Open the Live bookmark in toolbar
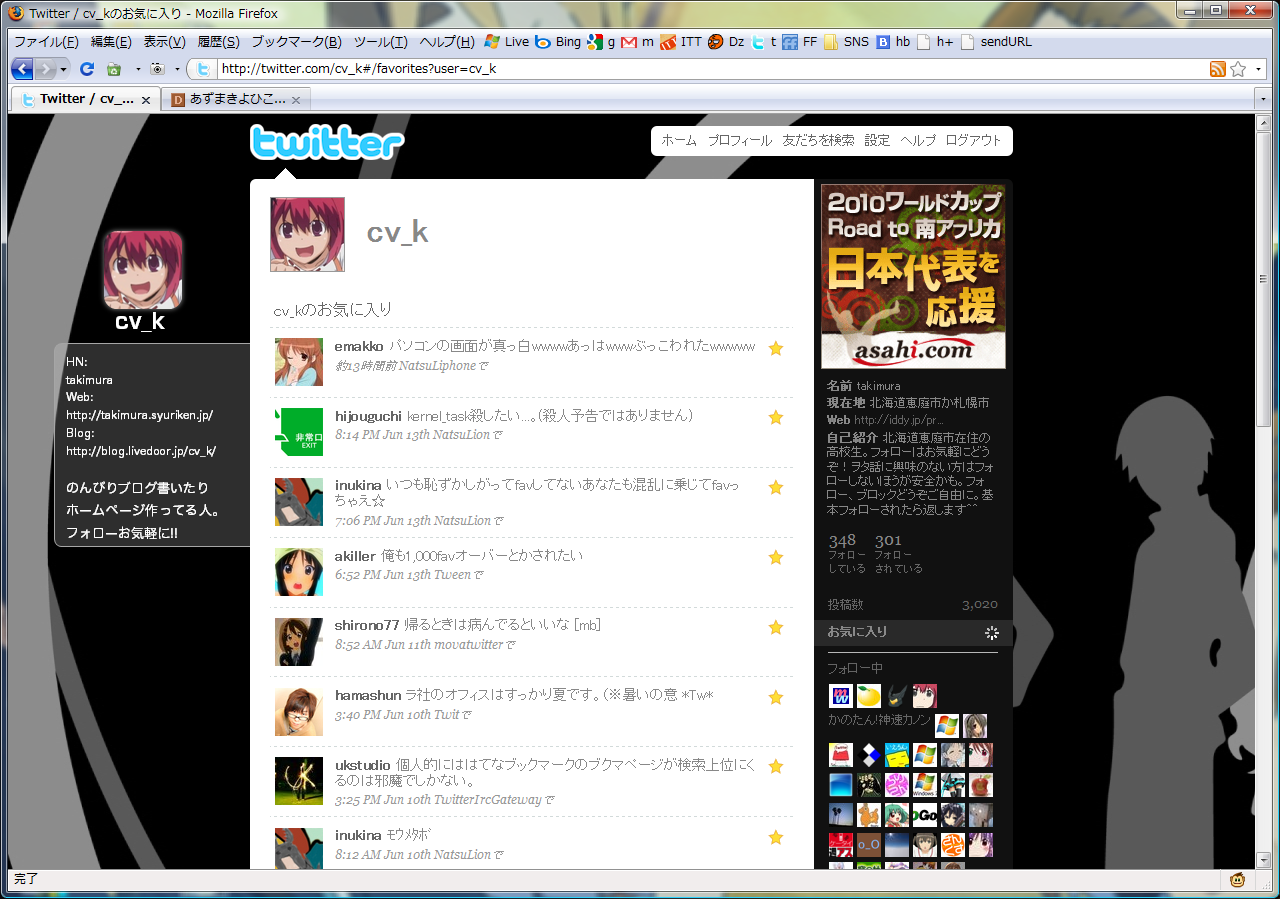The image size is (1280, 899). pos(507,42)
